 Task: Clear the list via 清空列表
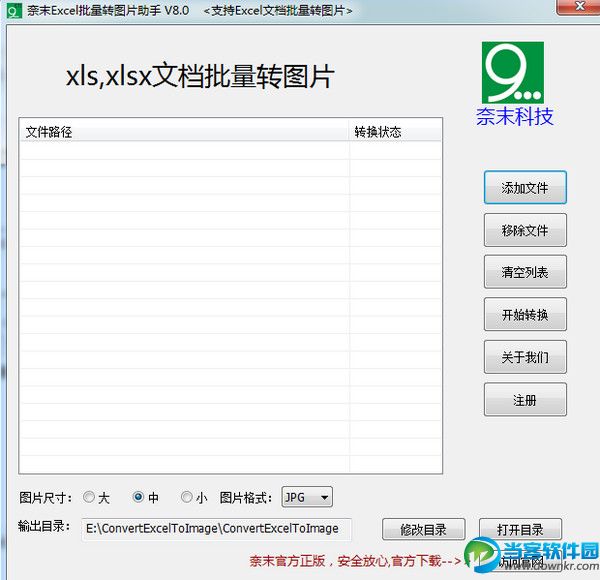(x=525, y=272)
